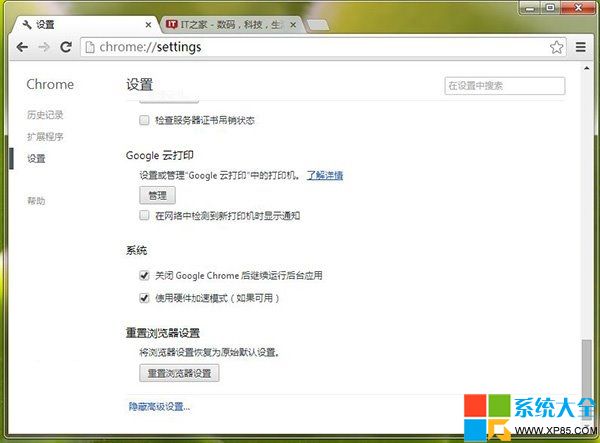Open 扩展程序 in the sidebar
600x443 pixels.
(x=45, y=137)
